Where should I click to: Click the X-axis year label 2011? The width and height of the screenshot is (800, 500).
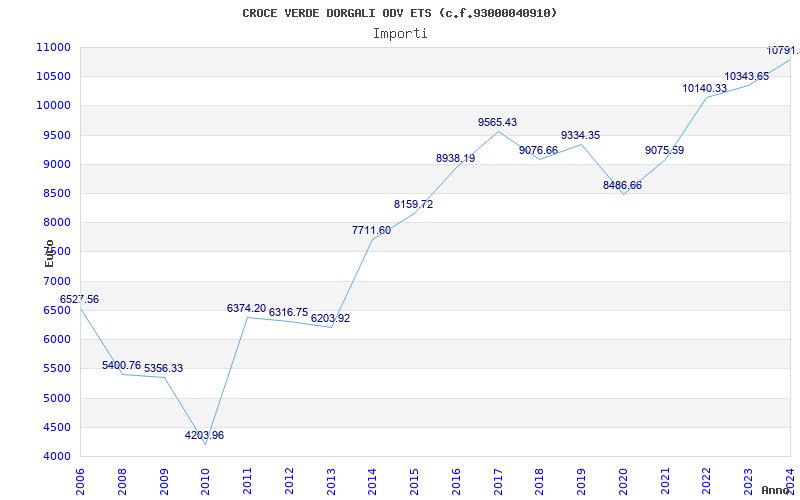[x=247, y=482]
